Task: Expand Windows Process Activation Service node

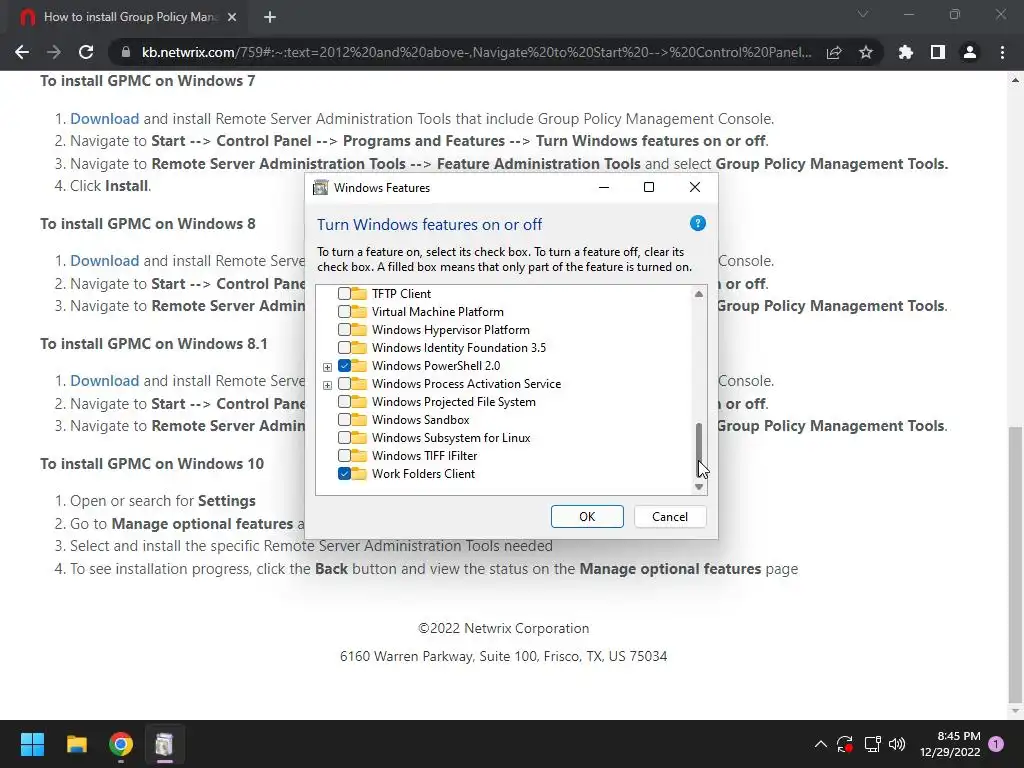Action: point(327,385)
